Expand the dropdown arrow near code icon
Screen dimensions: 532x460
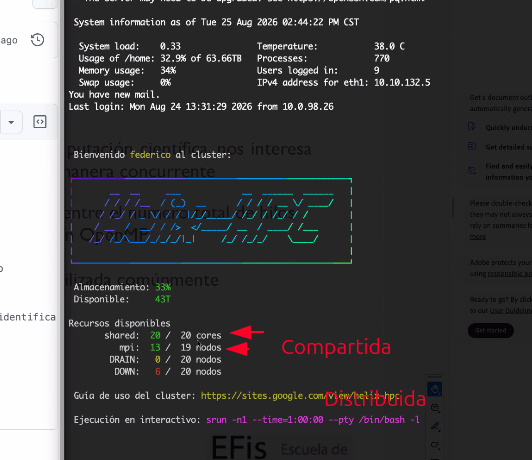pos(11,122)
